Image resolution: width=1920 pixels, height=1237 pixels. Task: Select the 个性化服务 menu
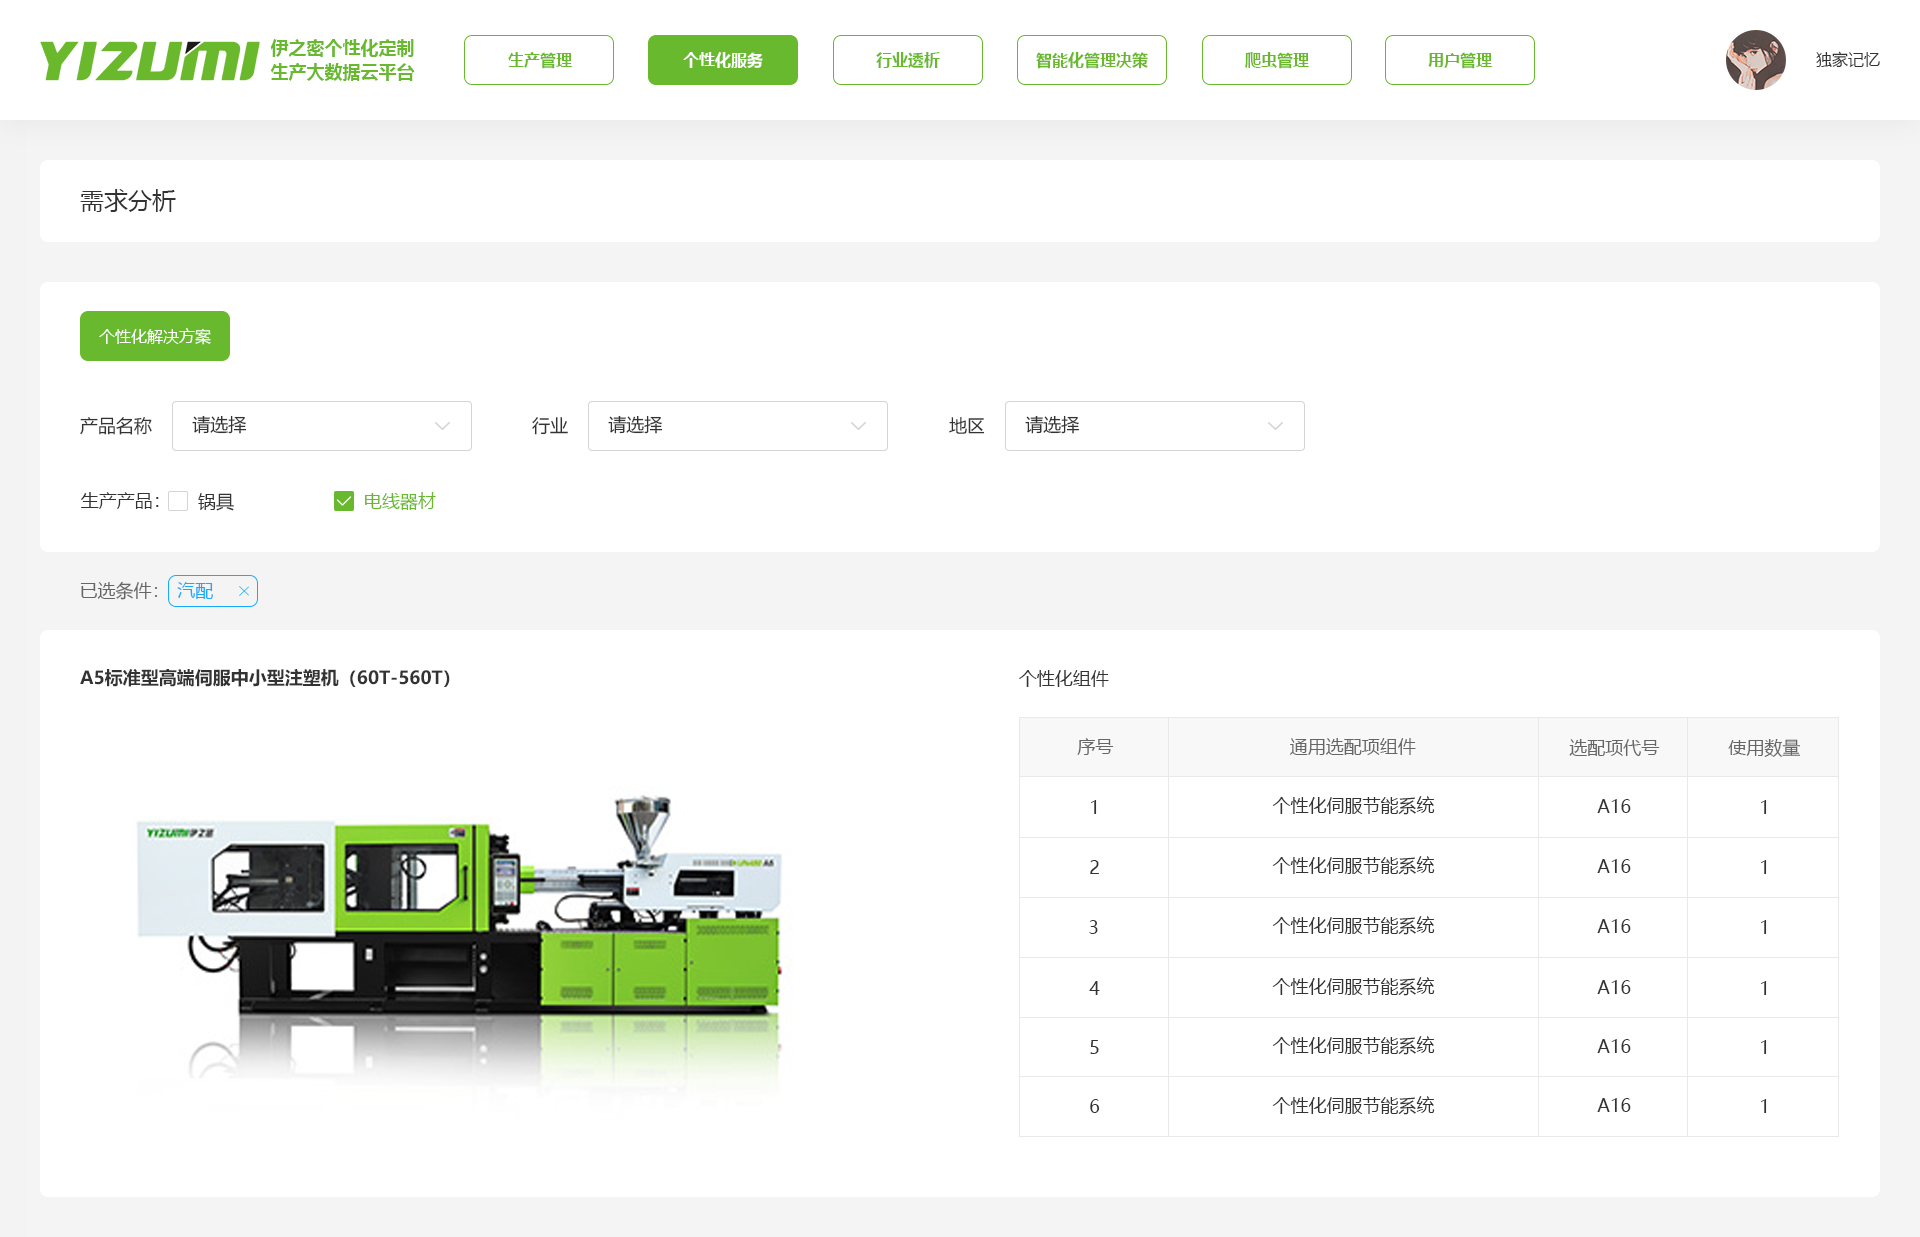[723, 60]
